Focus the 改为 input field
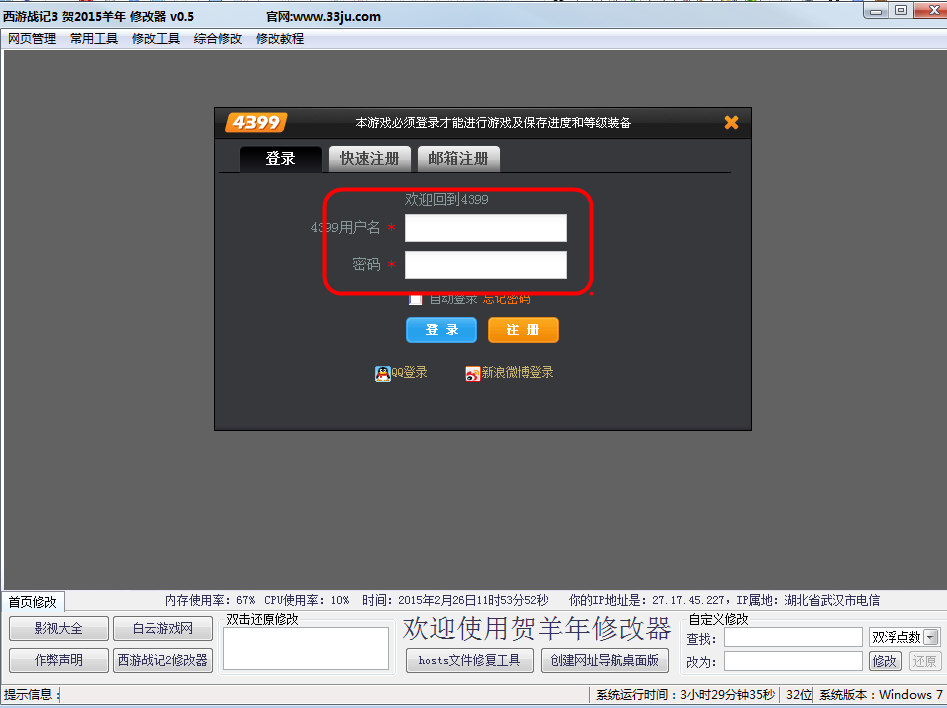Screen dimensions: 947x708 click(793, 661)
